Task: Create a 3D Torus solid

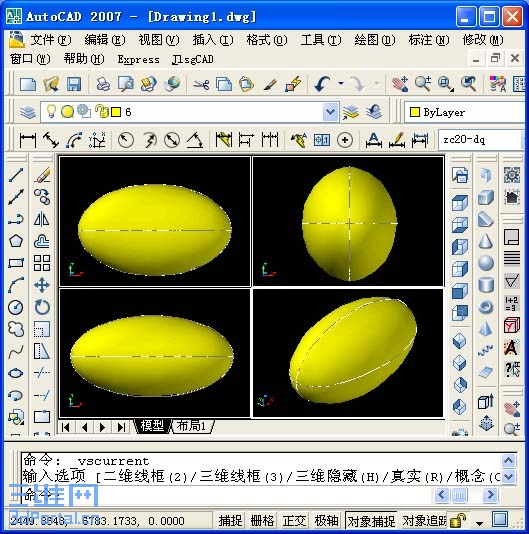Action: point(486,307)
